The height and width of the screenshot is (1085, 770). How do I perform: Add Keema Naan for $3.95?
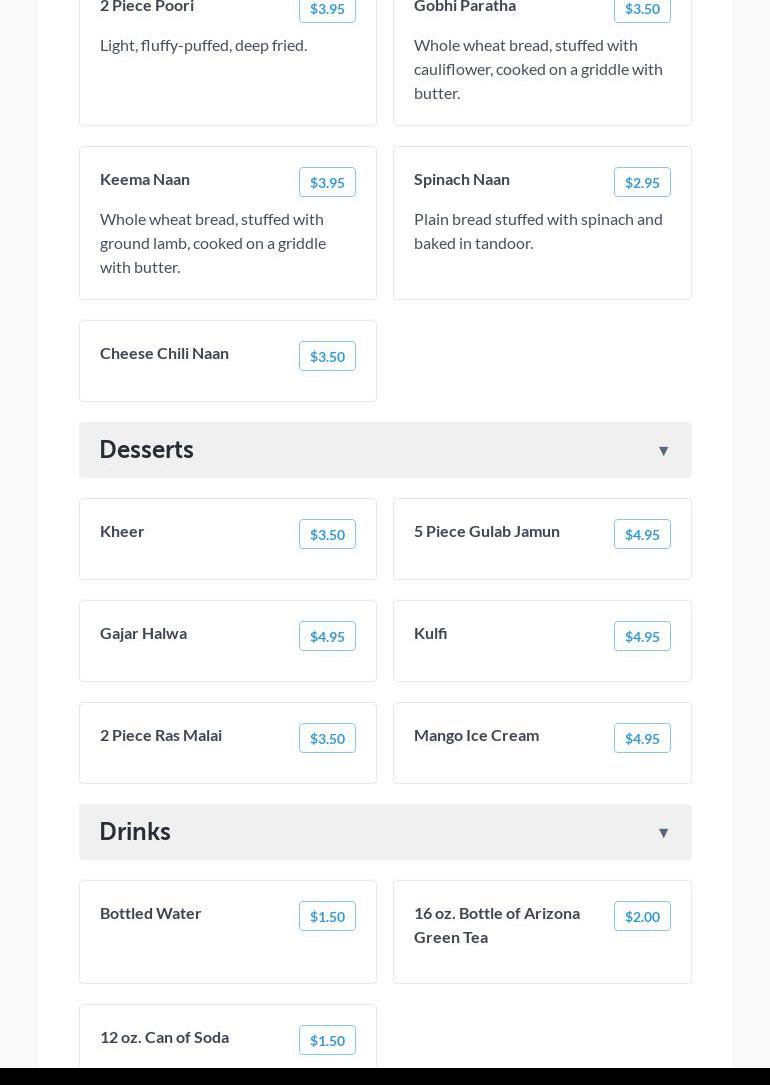[327, 182]
